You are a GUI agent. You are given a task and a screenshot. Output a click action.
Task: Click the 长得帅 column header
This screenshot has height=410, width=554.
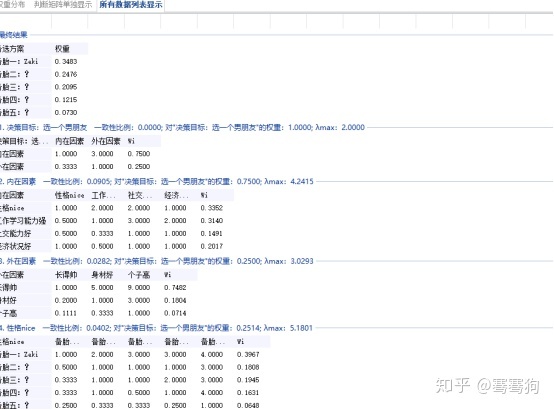(x=66, y=275)
